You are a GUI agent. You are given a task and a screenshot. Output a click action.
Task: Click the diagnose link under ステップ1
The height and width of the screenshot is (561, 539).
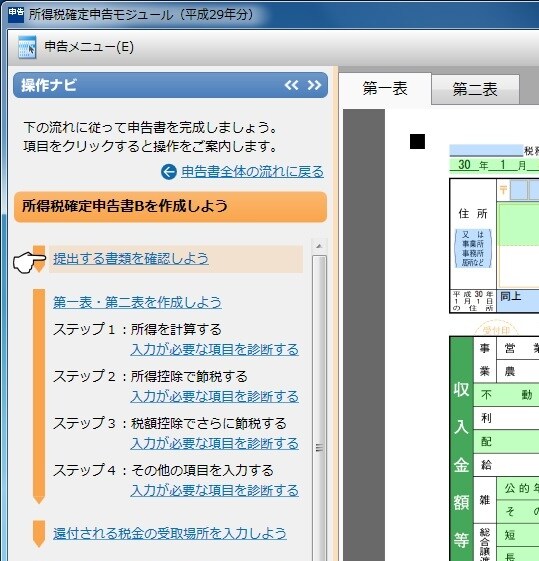click(215, 350)
